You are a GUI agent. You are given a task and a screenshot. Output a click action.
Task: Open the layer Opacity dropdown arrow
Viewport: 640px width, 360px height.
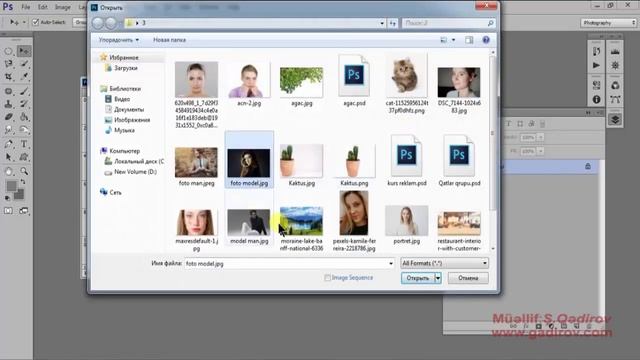coord(540,138)
